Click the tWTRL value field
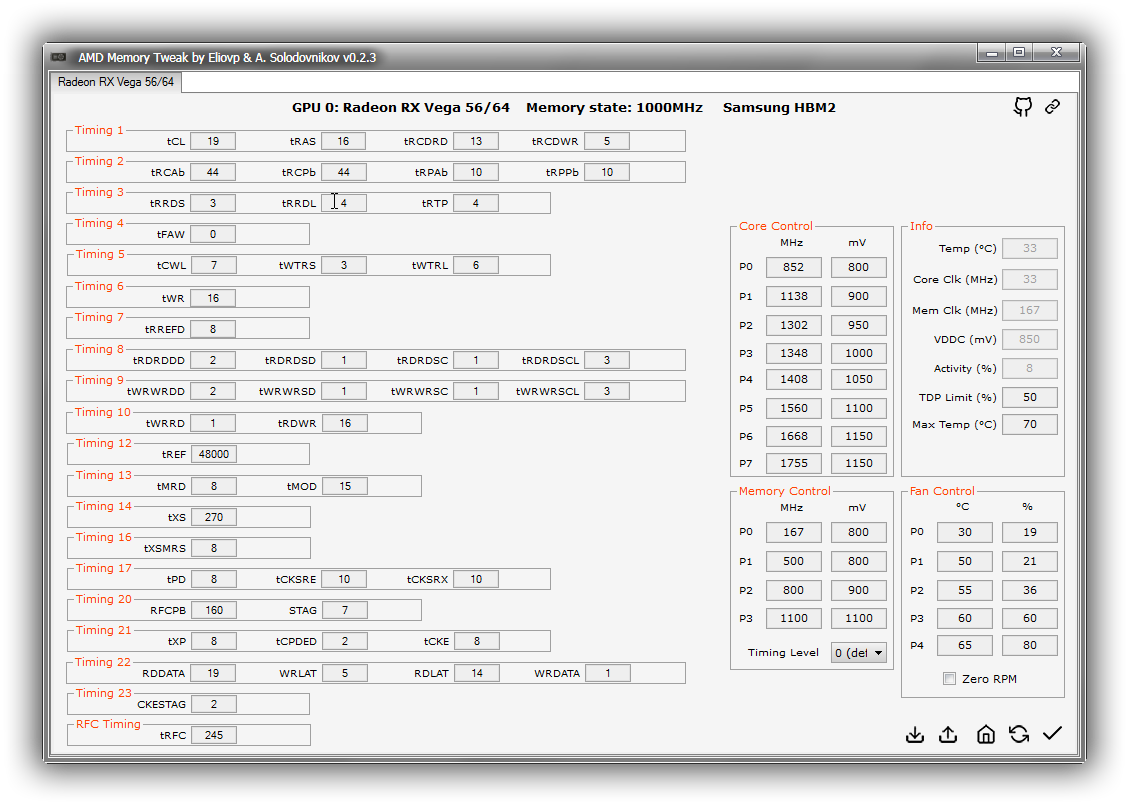This screenshot has height=806, width=1129. pos(476,265)
